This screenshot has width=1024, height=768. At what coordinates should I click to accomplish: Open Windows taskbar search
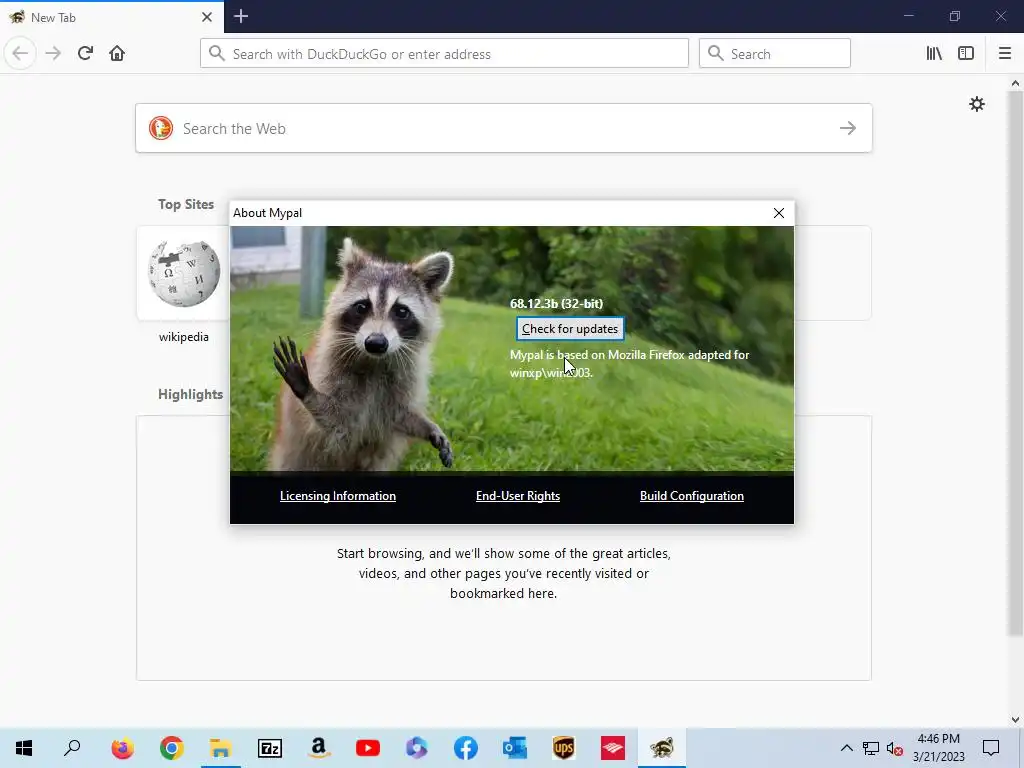tap(72, 748)
